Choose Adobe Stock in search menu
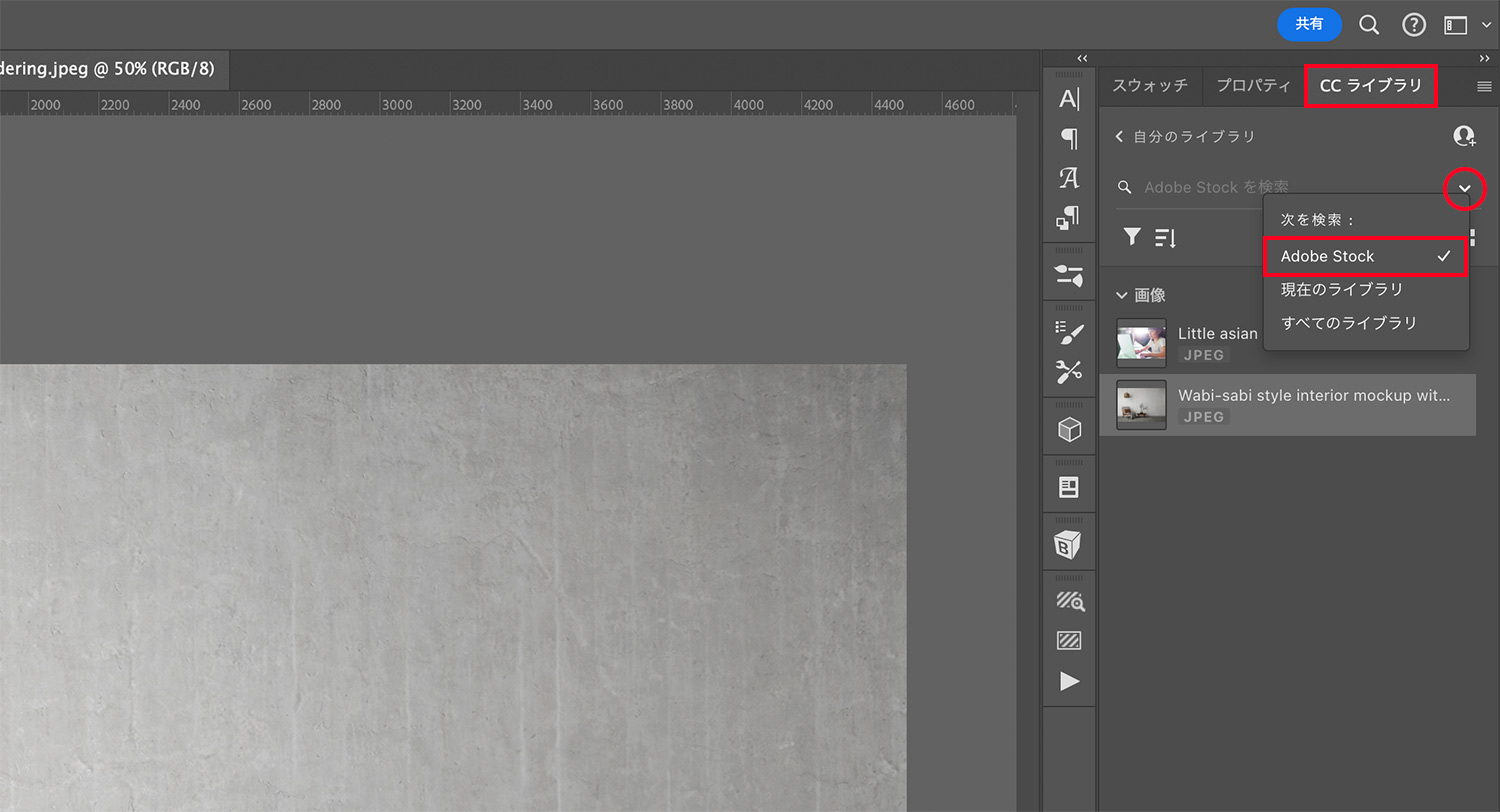The height and width of the screenshot is (812, 1500). point(1365,256)
